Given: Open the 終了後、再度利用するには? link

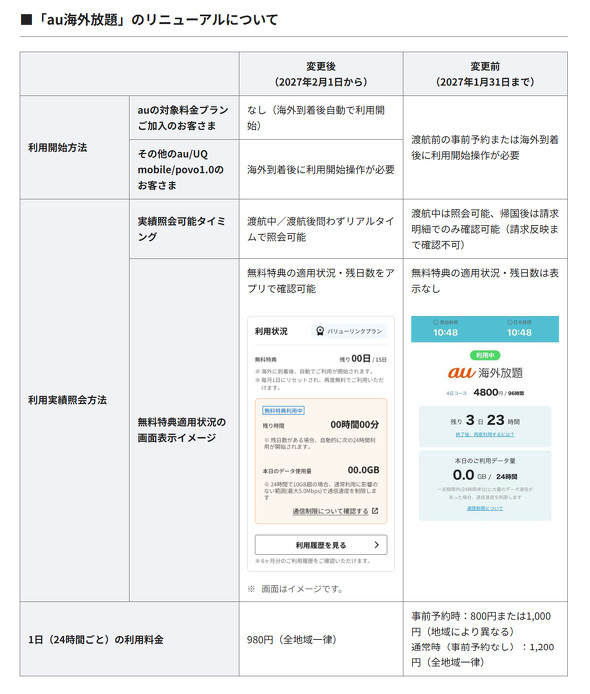Looking at the screenshot, I should (485, 435).
